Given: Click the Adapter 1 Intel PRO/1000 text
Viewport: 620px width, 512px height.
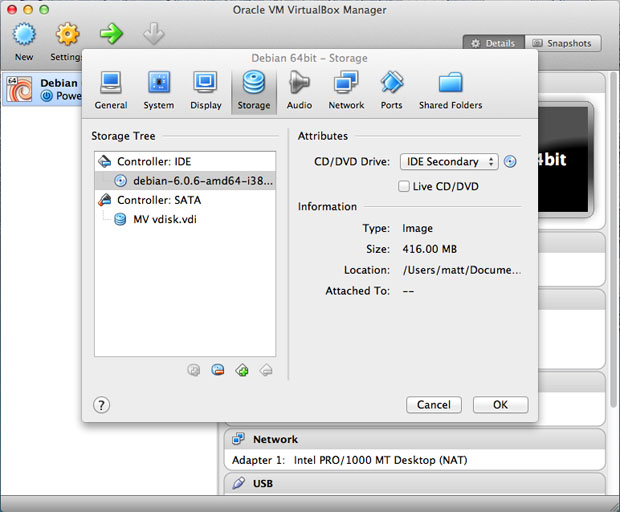Looking at the screenshot, I should coord(350,460).
